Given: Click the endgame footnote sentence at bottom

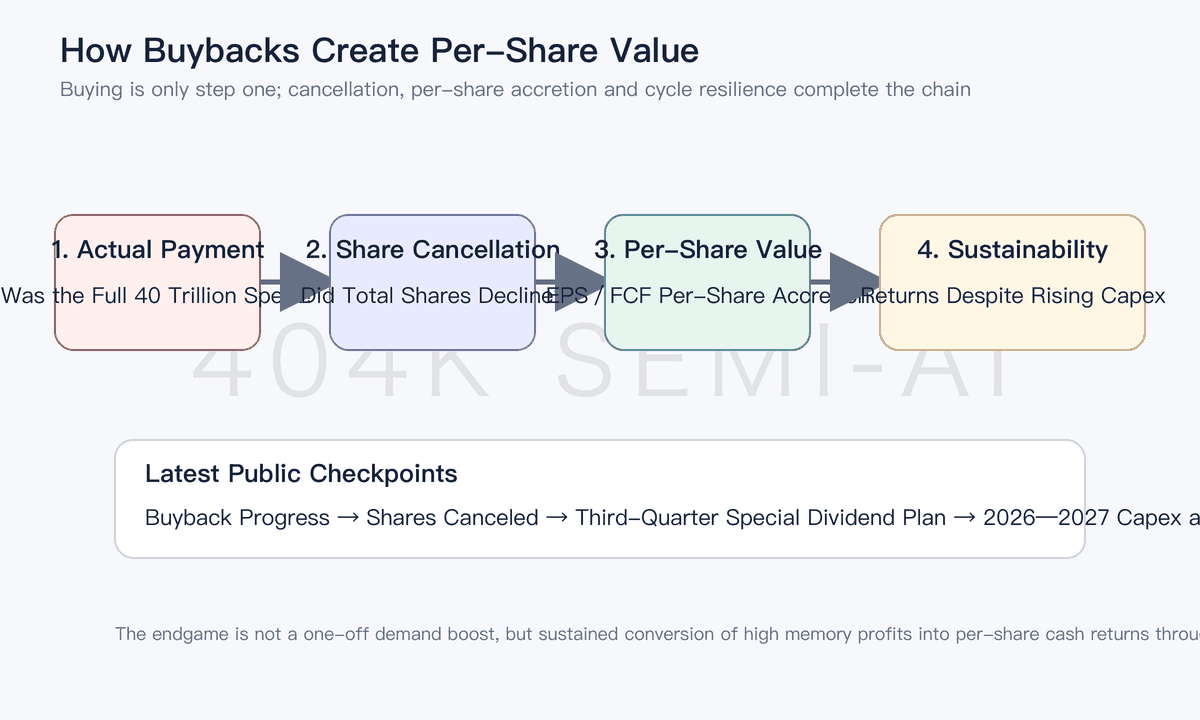Looking at the screenshot, I should (657, 634).
